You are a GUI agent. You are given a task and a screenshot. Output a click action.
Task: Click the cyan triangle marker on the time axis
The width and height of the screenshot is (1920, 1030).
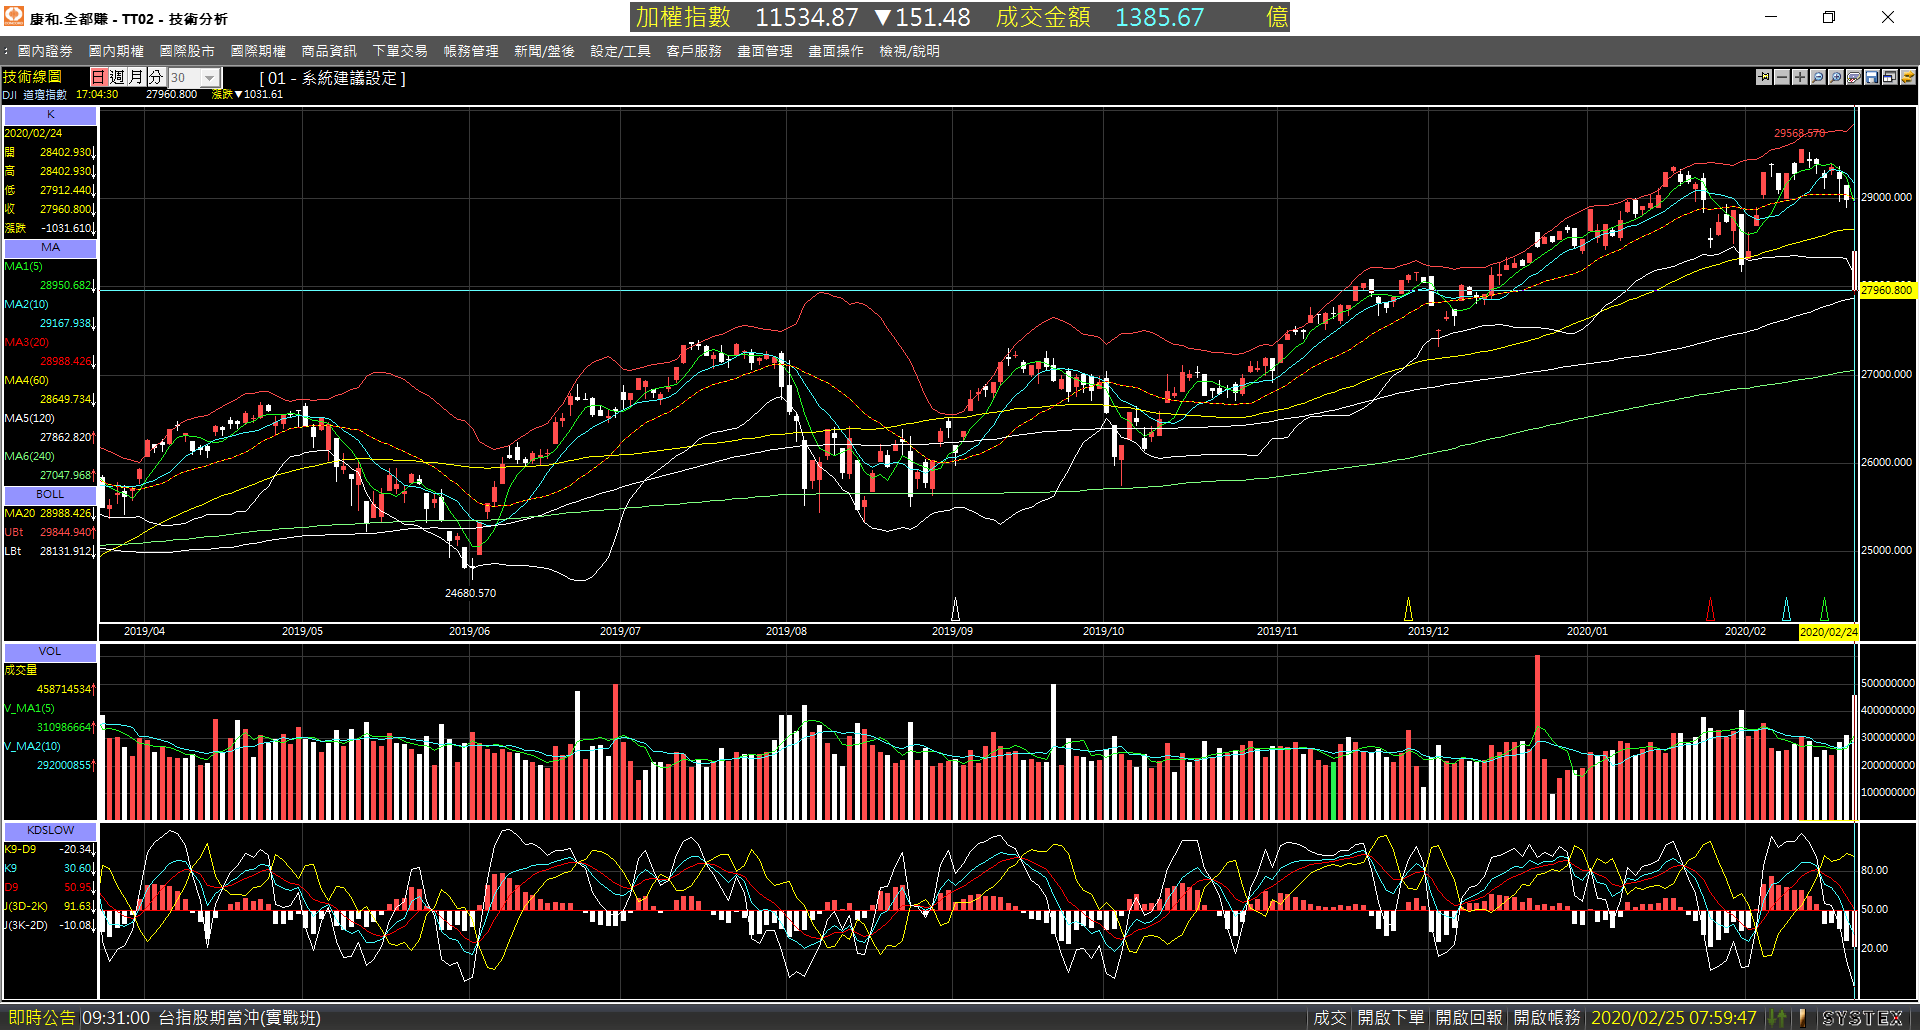point(1787,609)
